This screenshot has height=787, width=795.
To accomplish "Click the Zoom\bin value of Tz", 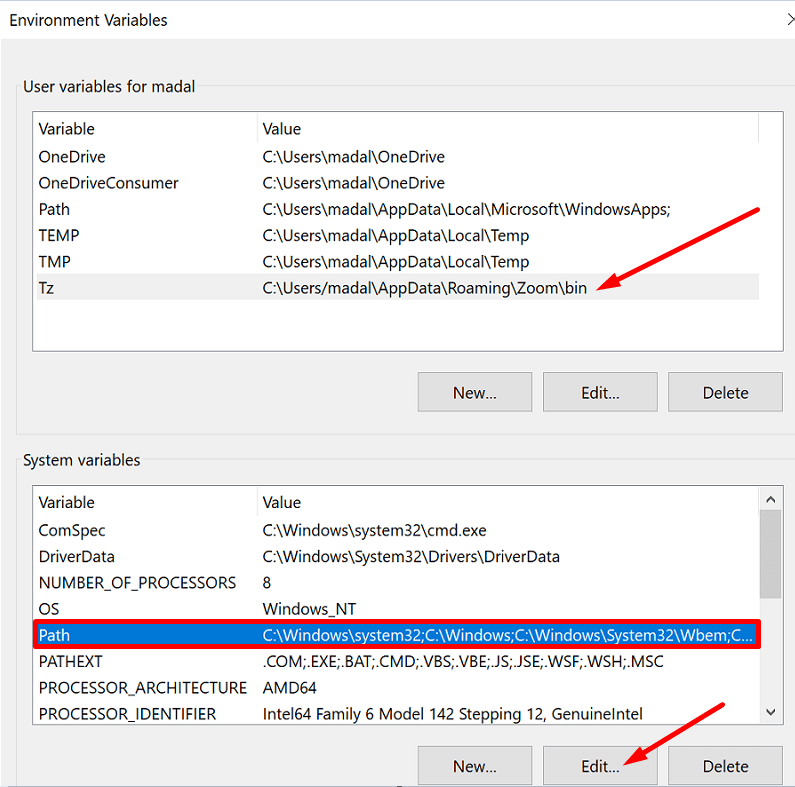I will 424,288.
